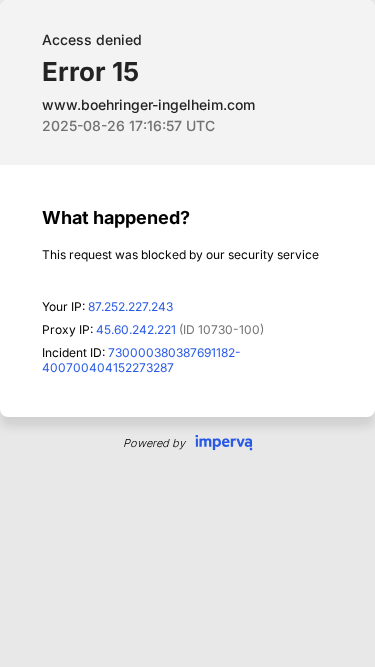Click the second line of the incident ID
The height and width of the screenshot is (667, 375).
coord(108,368)
